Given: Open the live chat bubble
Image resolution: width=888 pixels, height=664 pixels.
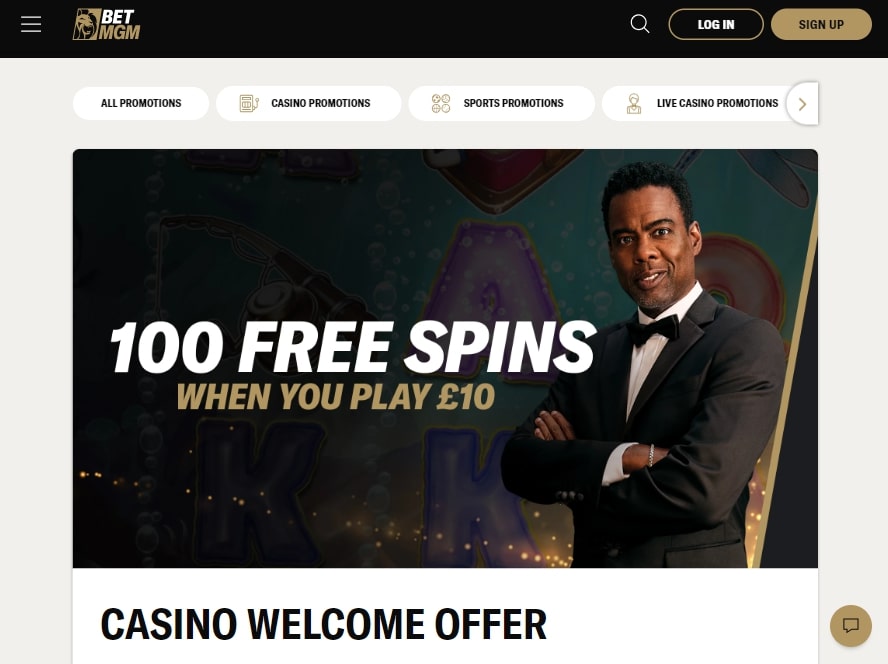Looking at the screenshot, I should coord(850,625).
